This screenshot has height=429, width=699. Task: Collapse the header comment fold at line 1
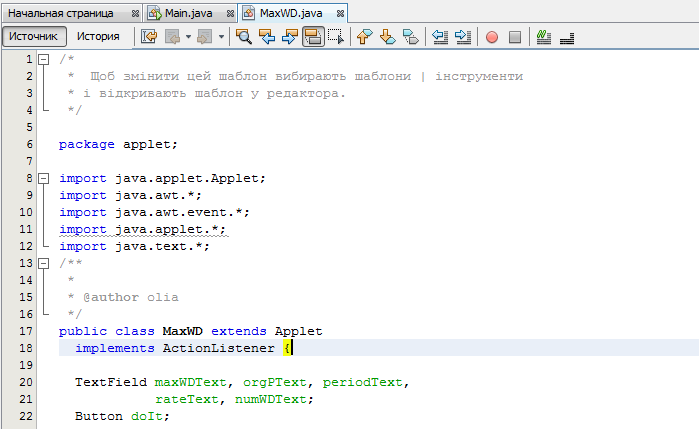point(43,59)
